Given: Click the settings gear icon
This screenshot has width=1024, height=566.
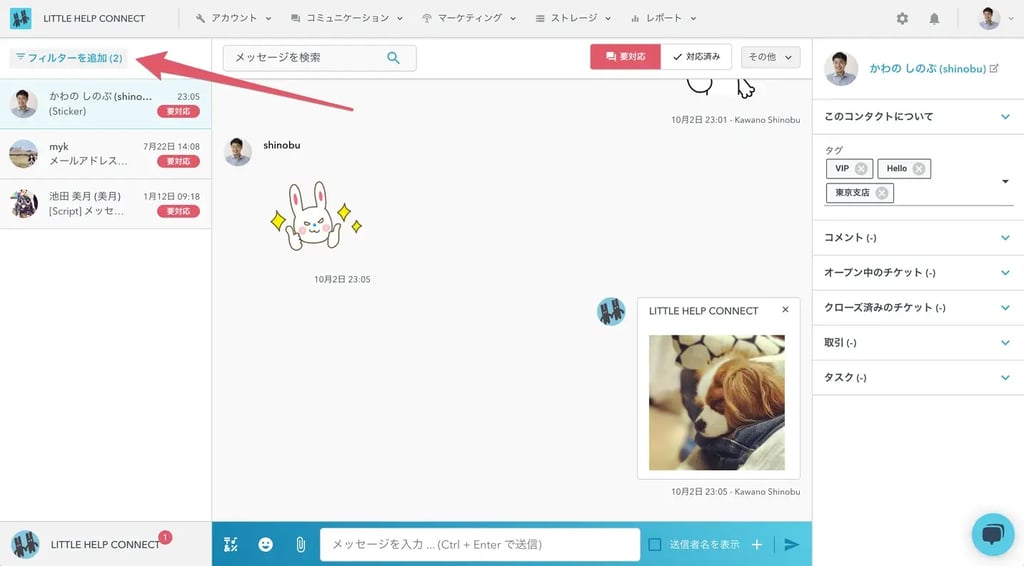Looking at the screenshot, I should [x=902, y=19].
